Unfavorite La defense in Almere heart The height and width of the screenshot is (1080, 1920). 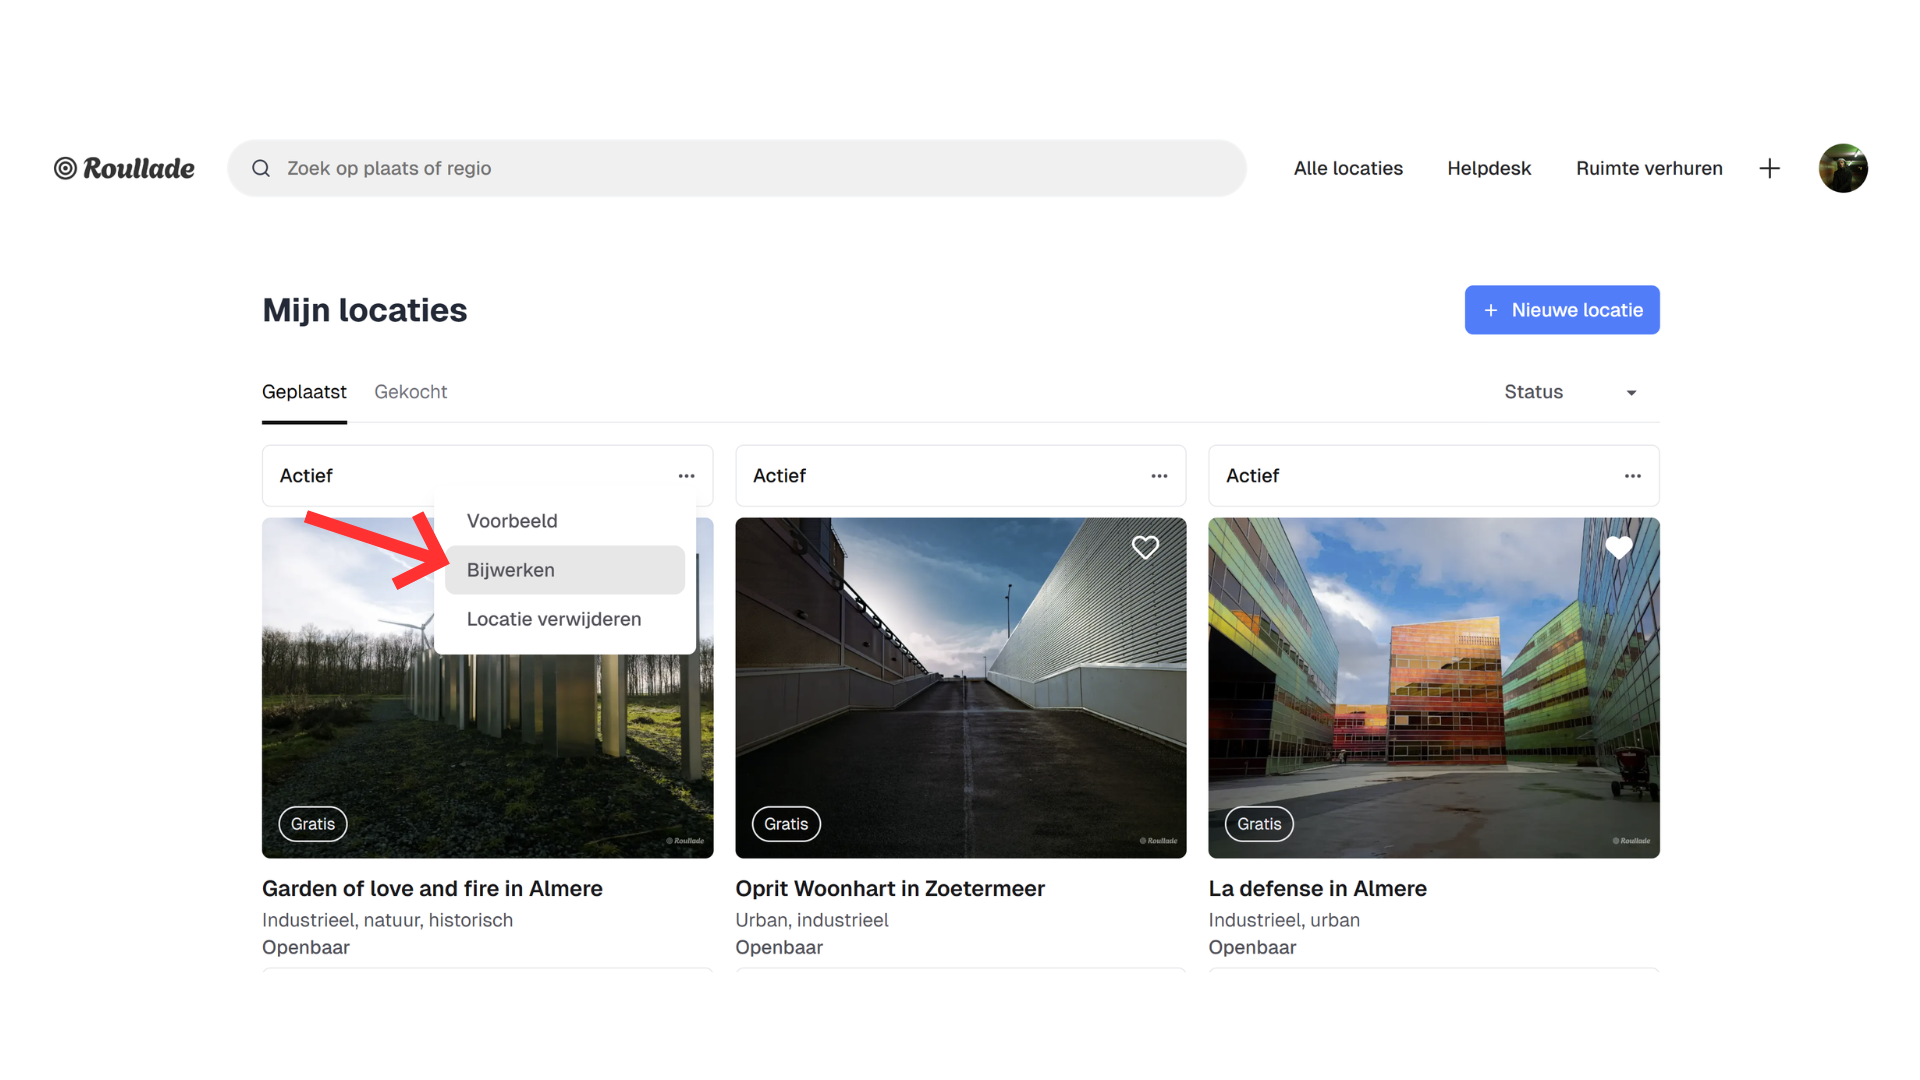click(1618, 547)
